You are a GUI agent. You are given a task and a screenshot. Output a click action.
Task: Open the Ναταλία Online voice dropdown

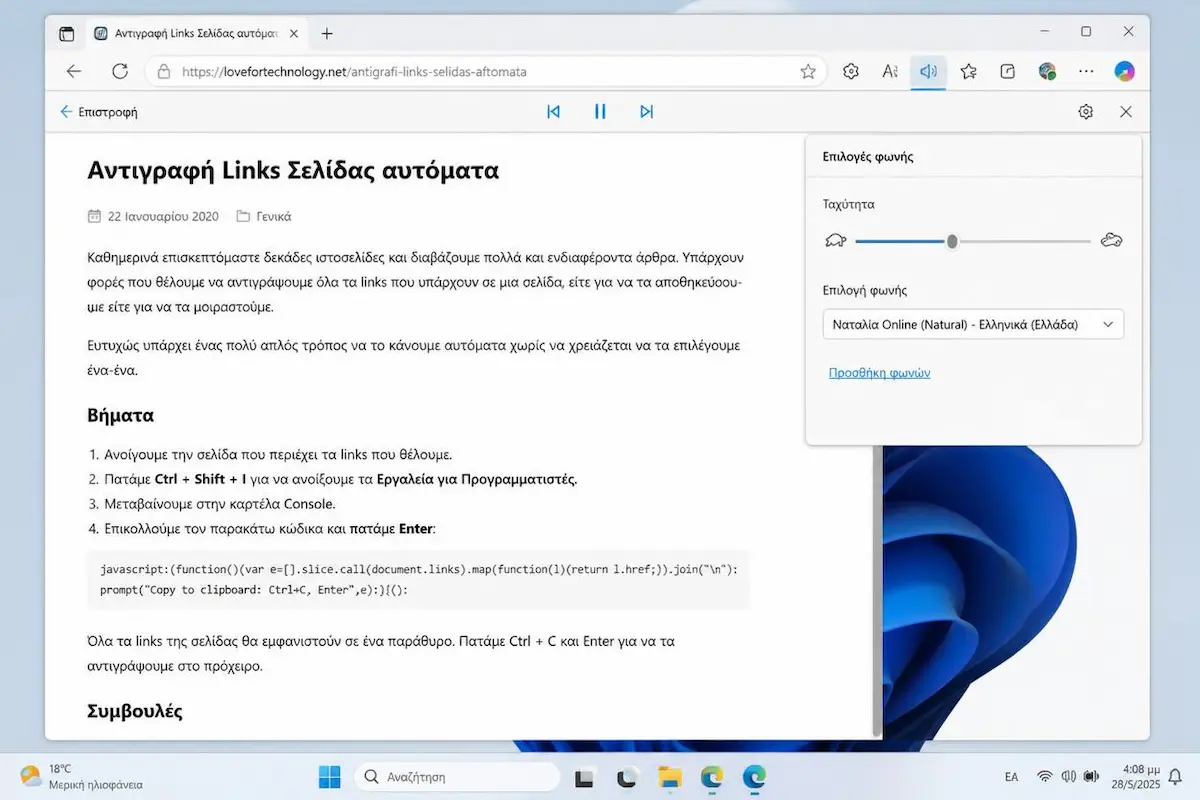coord(973,324)
